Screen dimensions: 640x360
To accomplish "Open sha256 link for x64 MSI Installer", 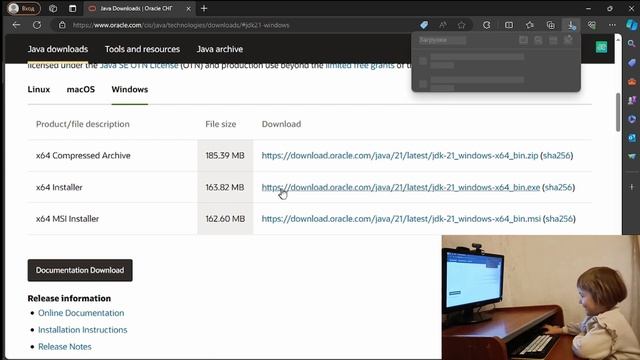I will coord(559,219).
